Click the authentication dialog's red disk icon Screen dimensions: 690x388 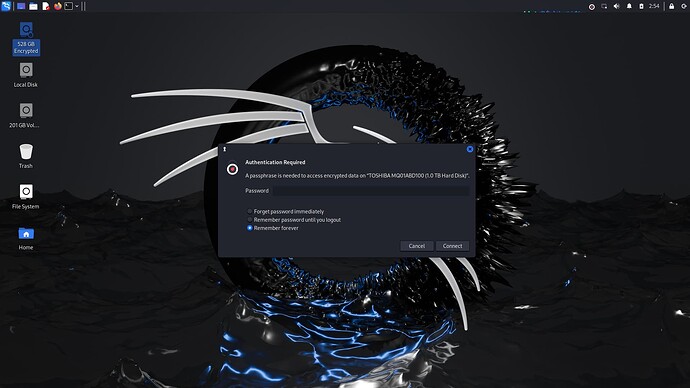[232, 169]
